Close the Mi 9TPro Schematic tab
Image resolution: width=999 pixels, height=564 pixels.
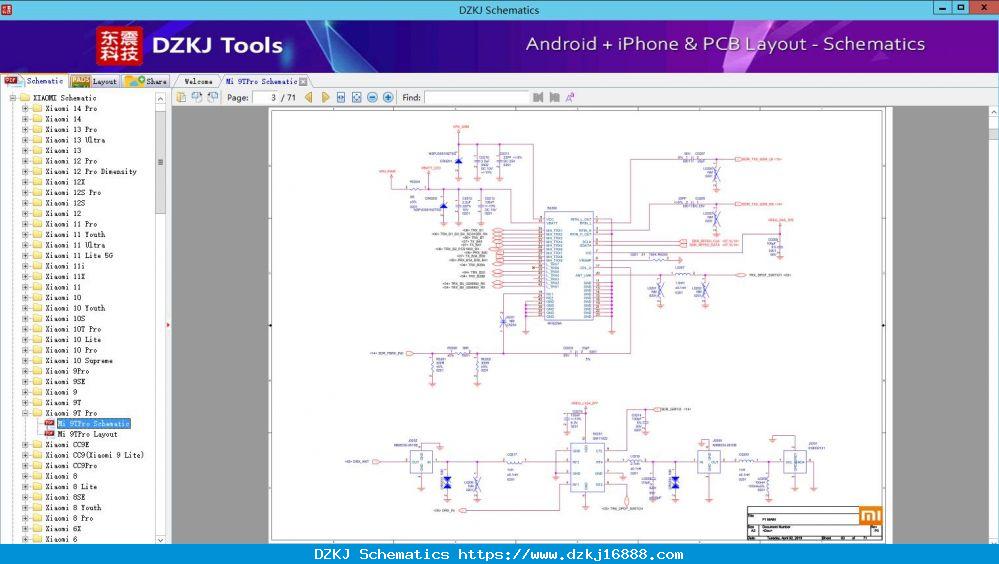pyautogui.click(x=303, y=82)
